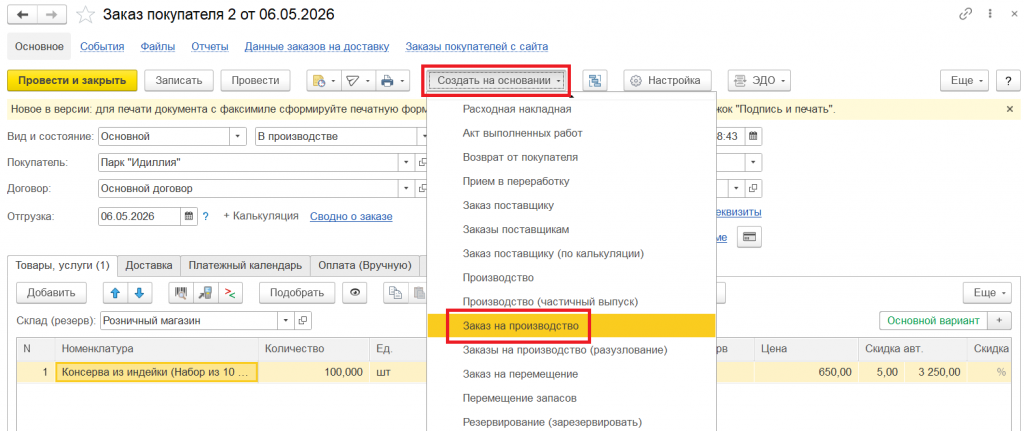
Task: Open the Файлы section link
Action: (158, 46)
